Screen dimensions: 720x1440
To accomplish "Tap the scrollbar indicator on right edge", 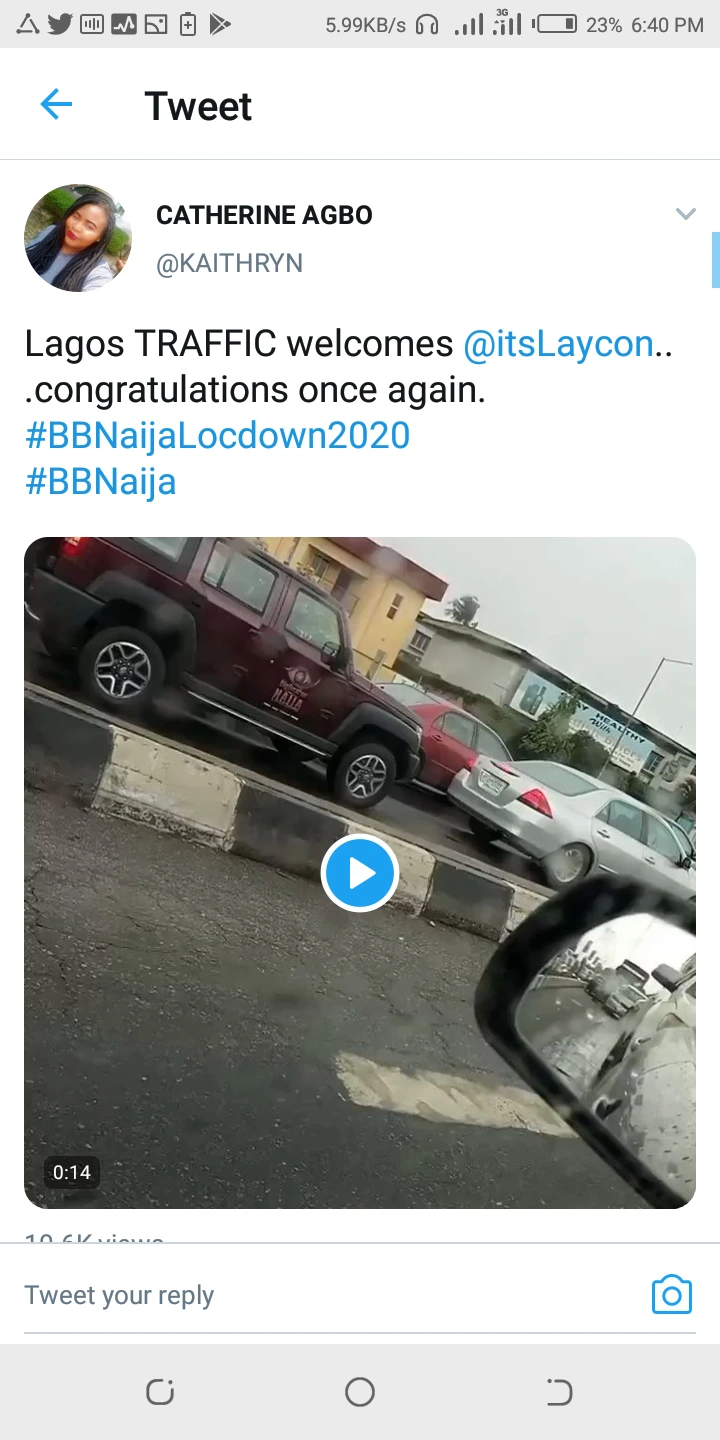I will click(716, 260).
